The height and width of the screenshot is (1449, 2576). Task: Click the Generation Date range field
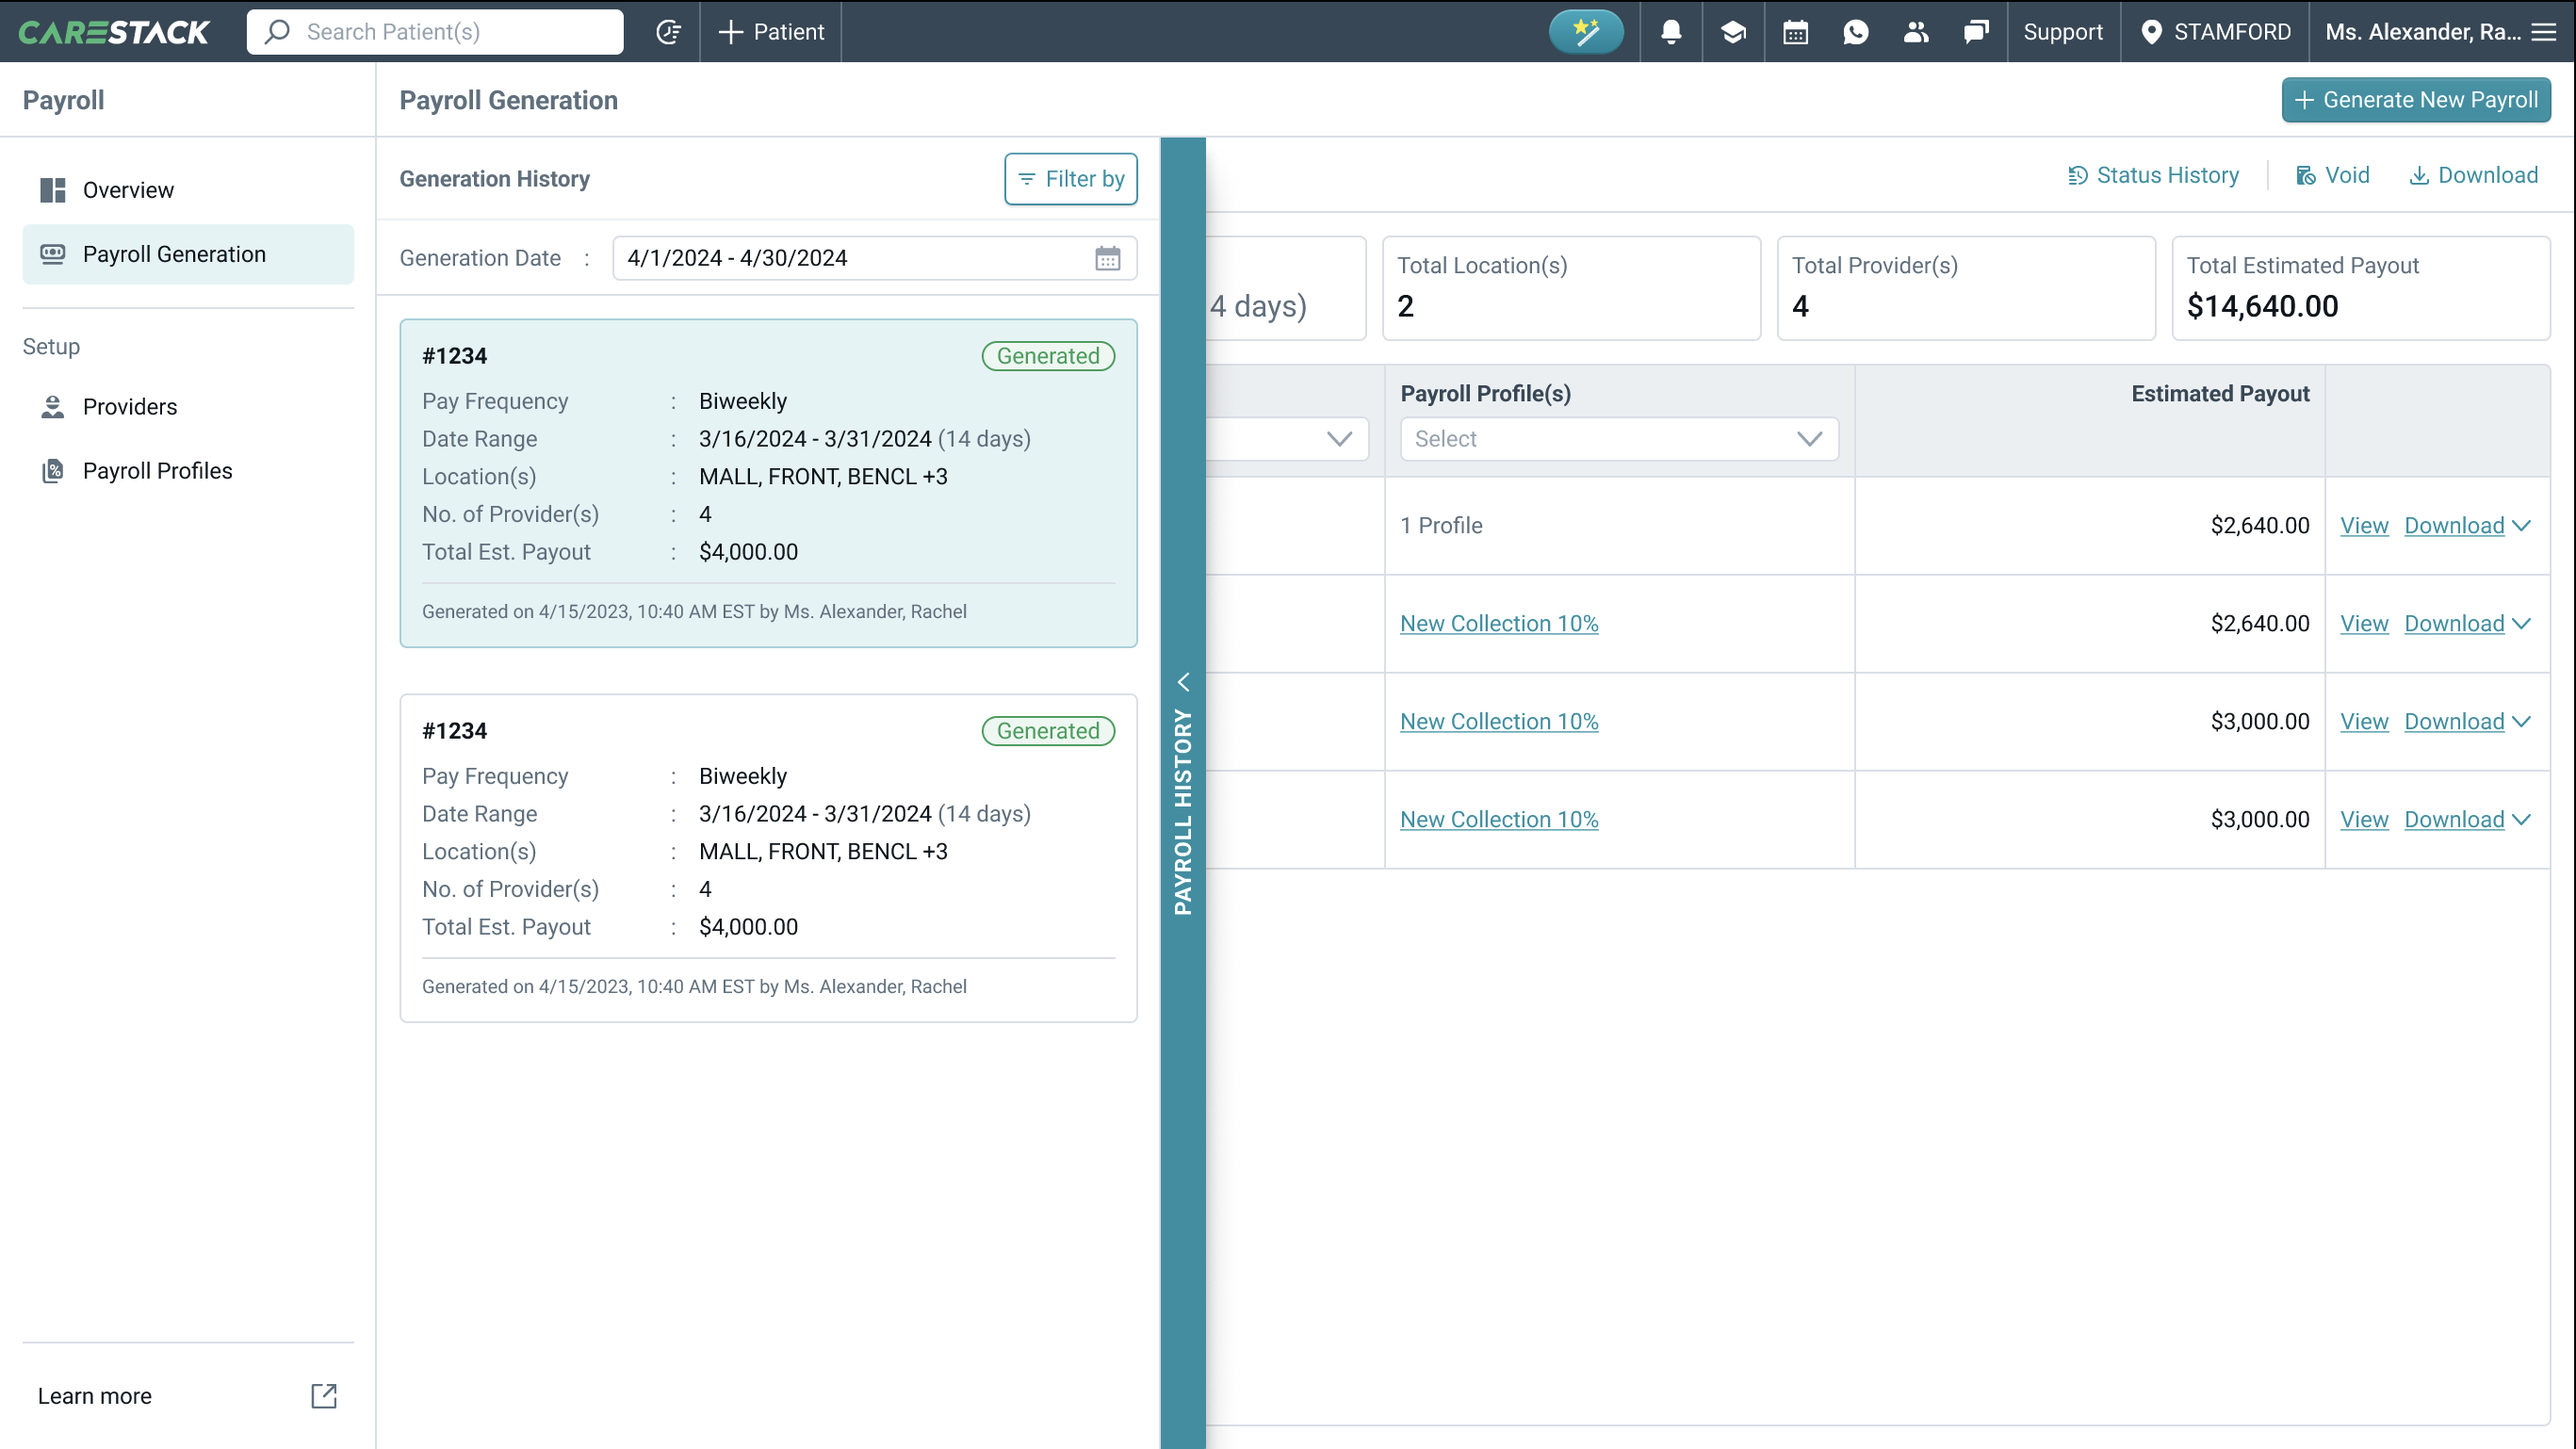(874, 258)
